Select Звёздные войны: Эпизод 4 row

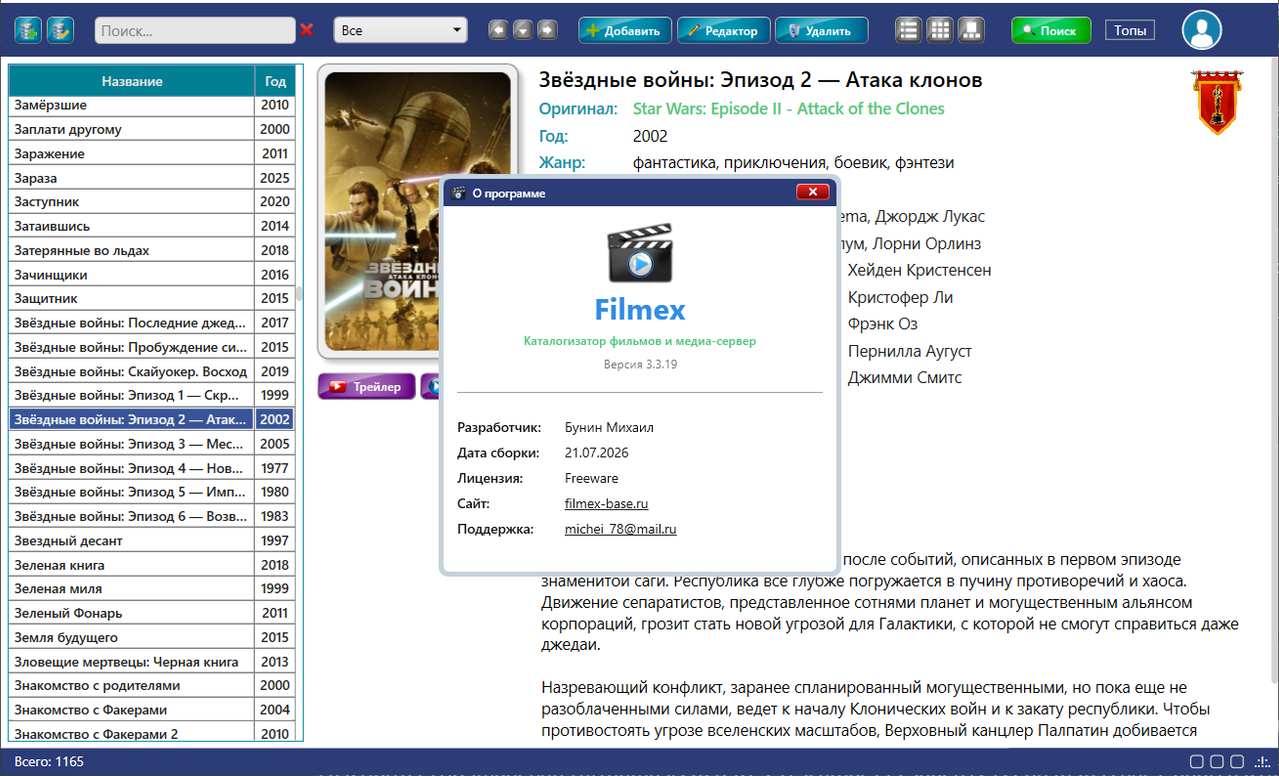pos(152,467)
